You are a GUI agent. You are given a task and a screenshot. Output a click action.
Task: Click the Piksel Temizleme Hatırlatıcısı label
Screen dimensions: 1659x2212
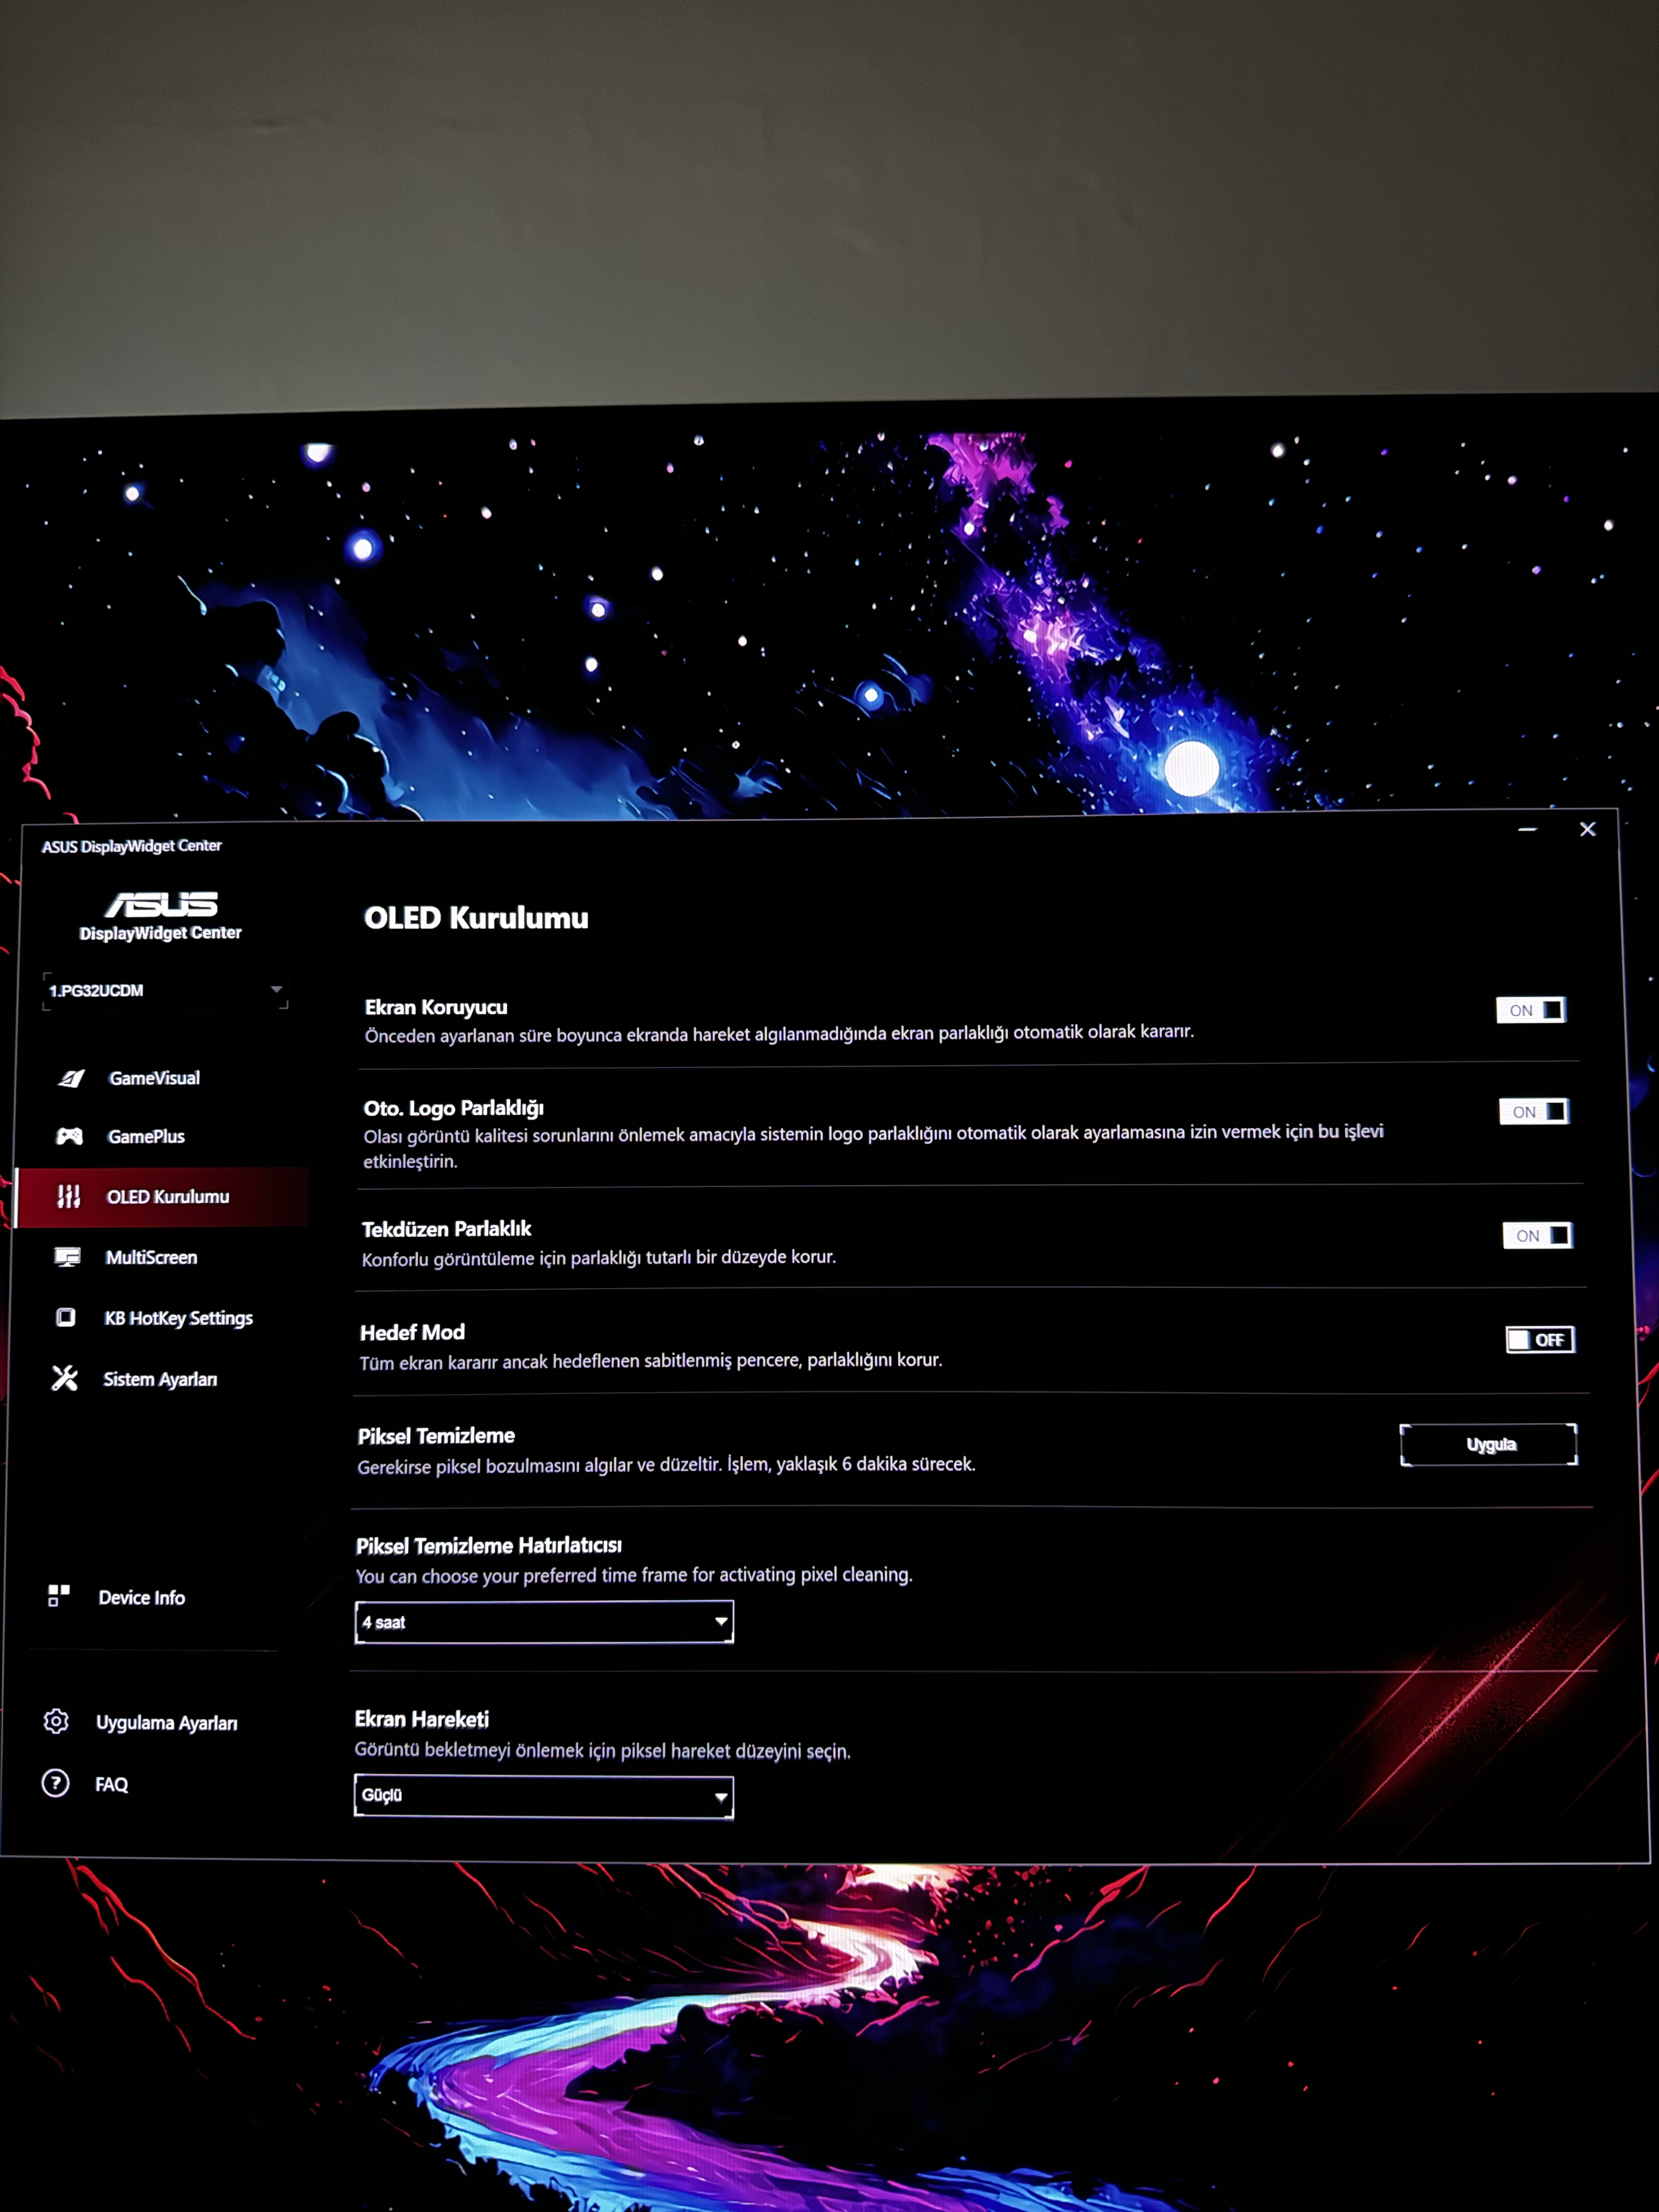pyautogui.click(x=489, y=1545)
